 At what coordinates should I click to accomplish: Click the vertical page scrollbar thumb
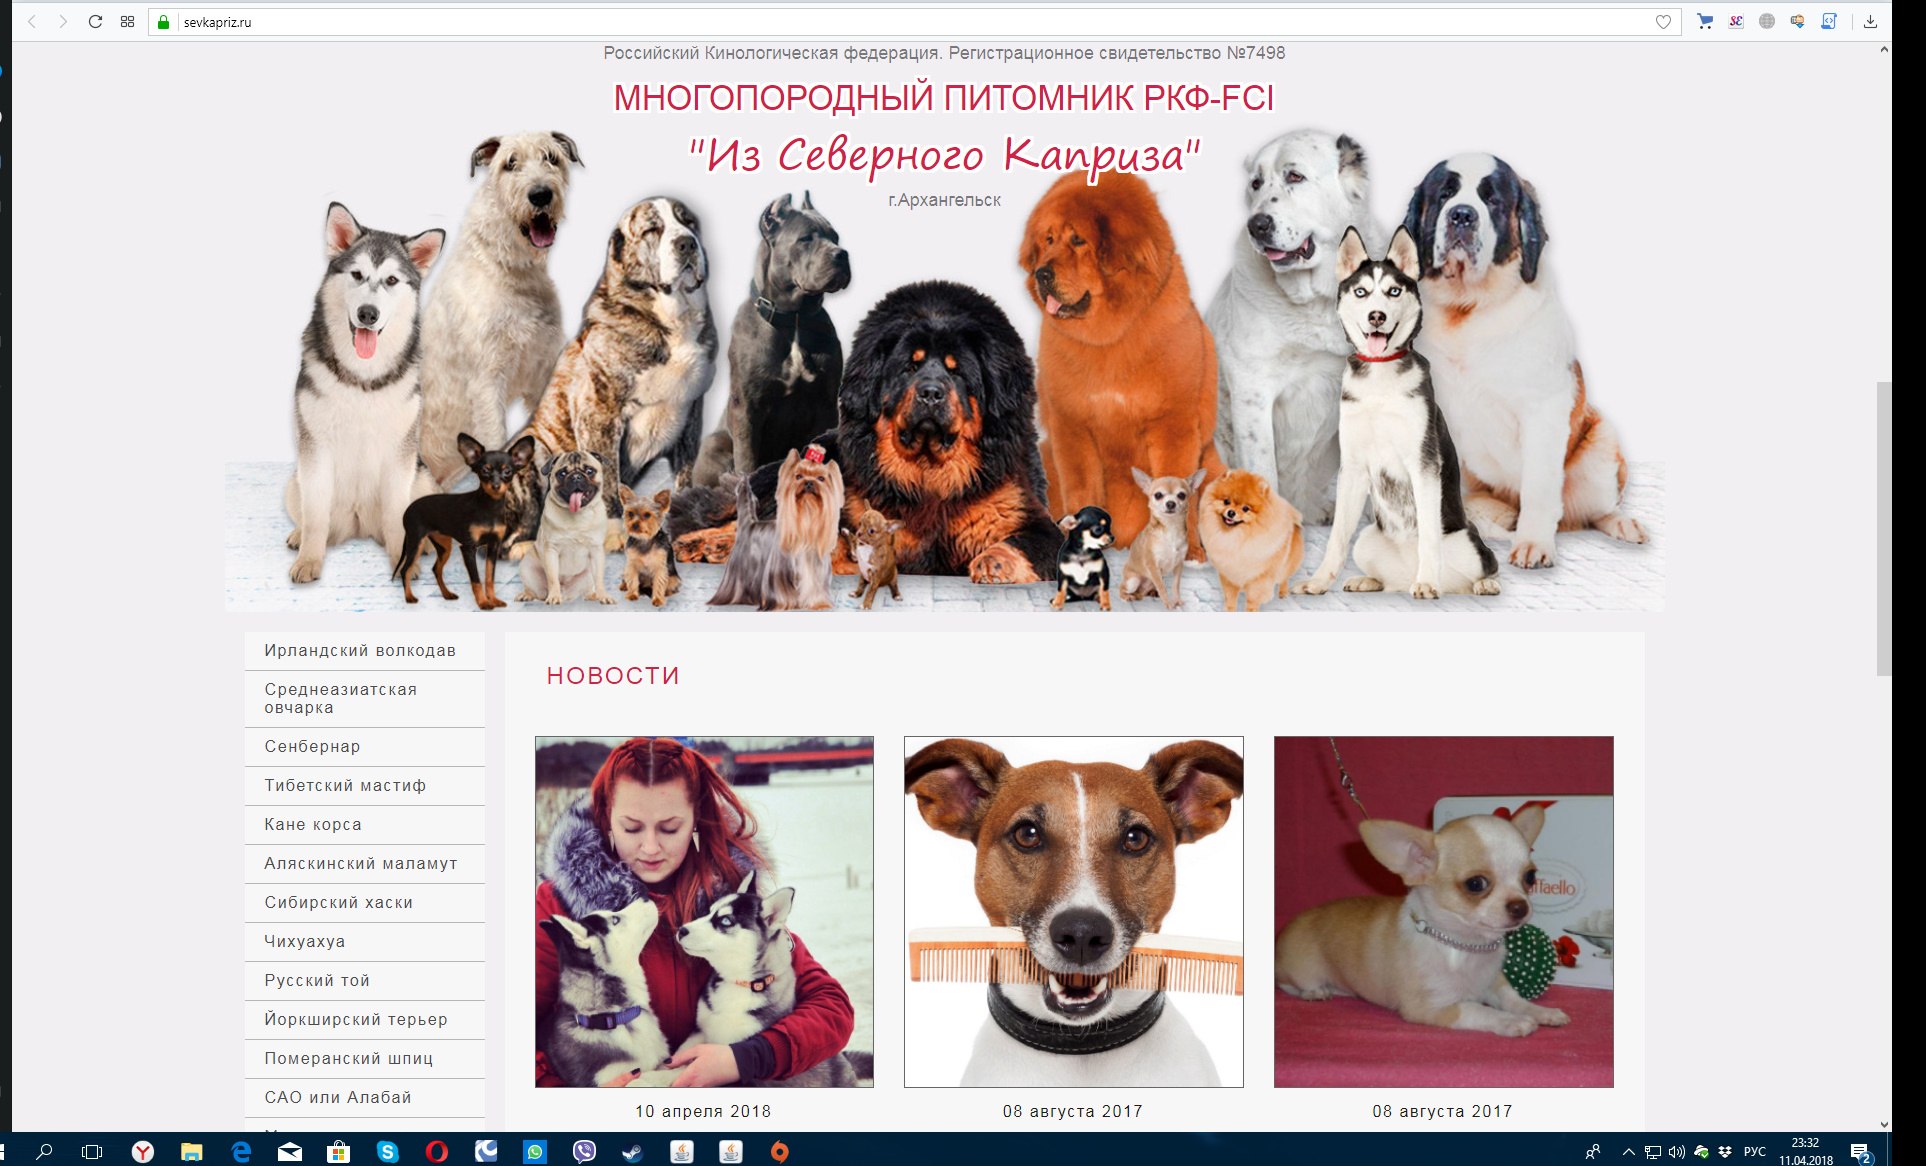coord(1884,528)
